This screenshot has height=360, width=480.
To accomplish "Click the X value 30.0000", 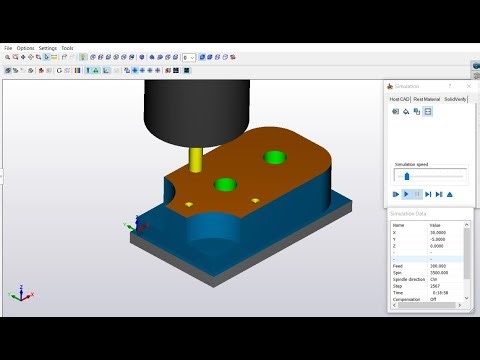I will click(x=438, y=233).
